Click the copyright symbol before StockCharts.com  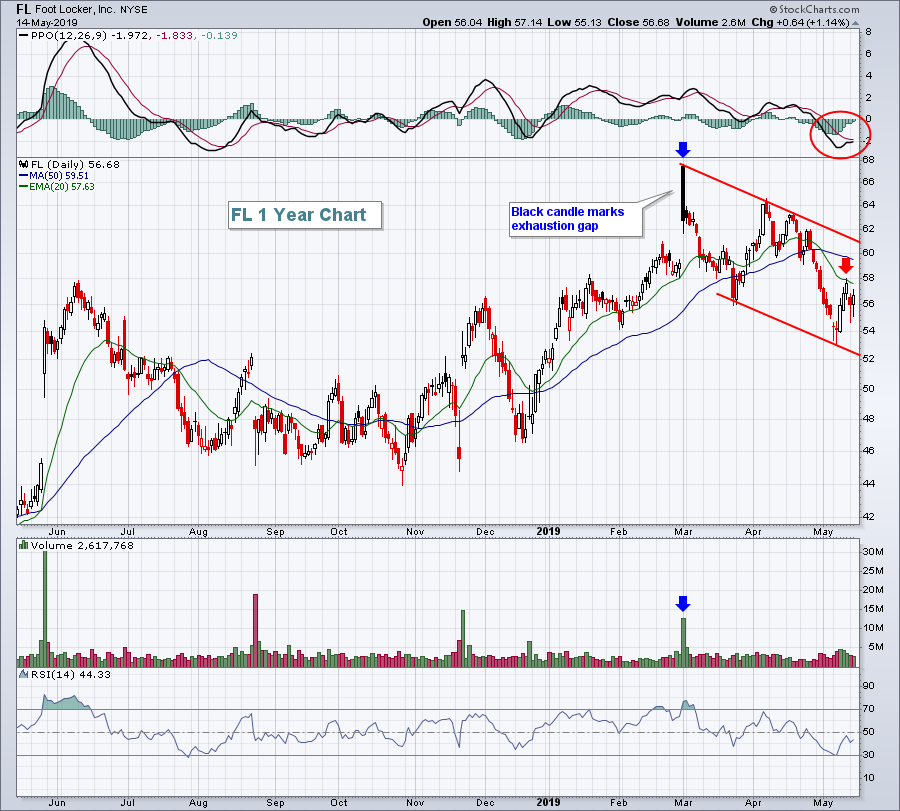773,9
